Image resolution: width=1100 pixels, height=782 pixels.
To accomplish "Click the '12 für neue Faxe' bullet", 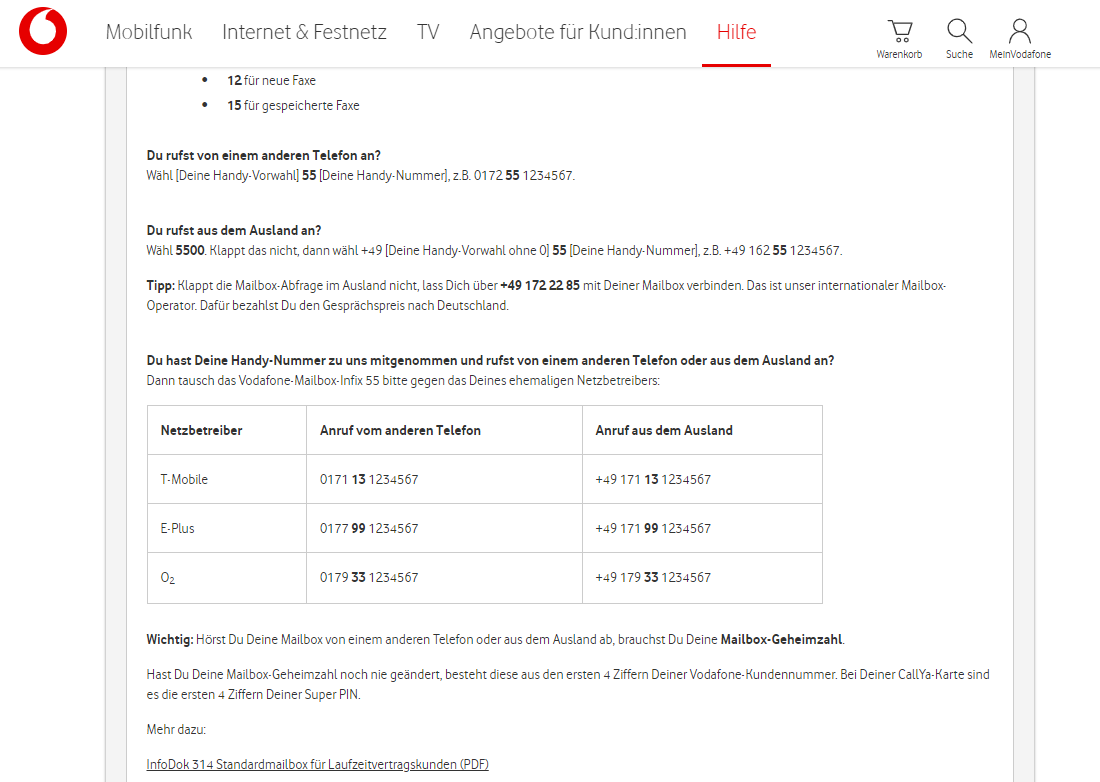I will click(271, 81).
